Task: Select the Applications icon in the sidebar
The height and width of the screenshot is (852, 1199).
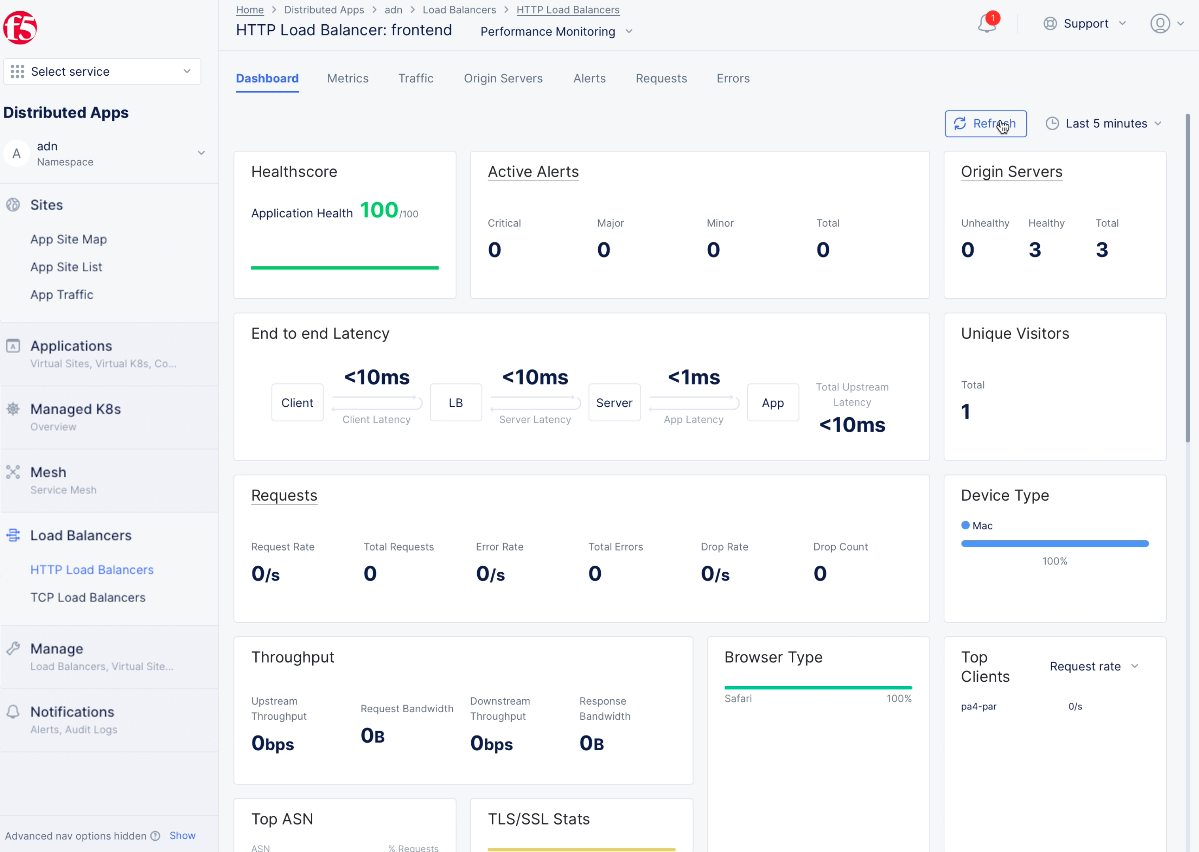Action: 11,345
